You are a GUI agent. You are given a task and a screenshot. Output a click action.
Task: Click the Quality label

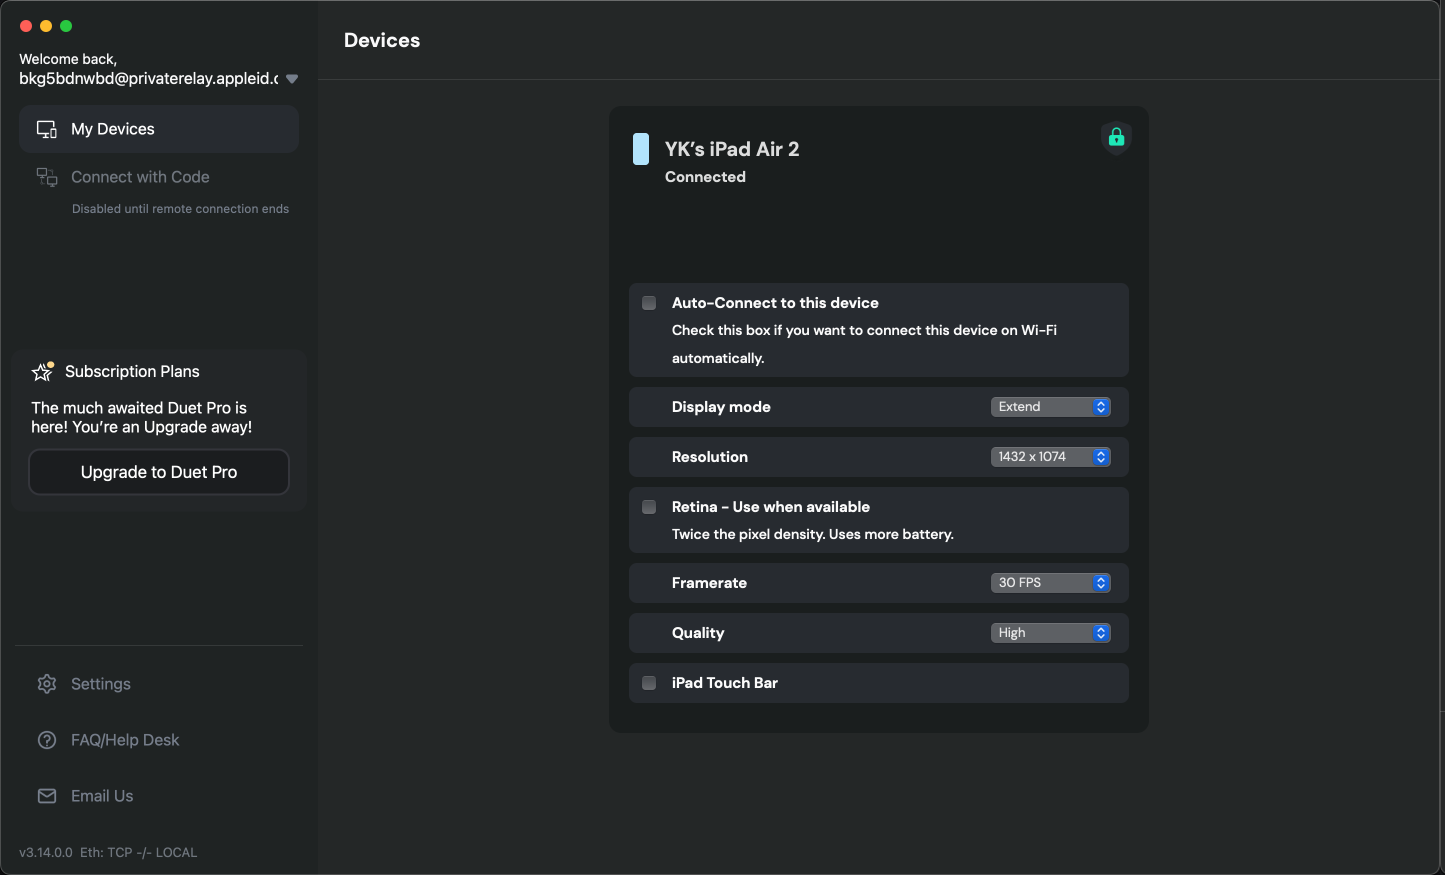click(x=698, y=633)
